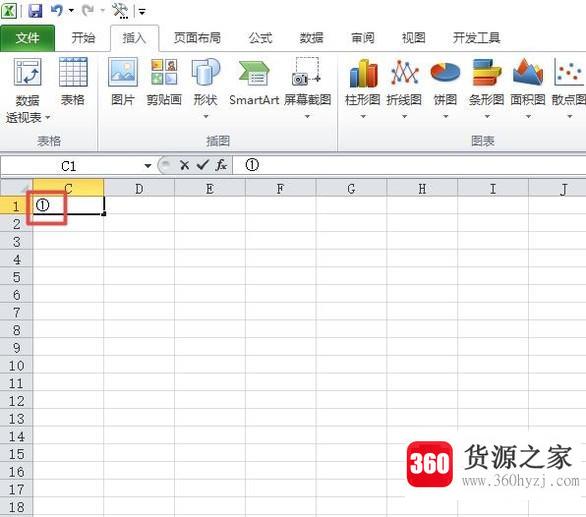Expand the Undo history dropdown
This screenshot has width=586, height=517.
[x=71, y=10]
